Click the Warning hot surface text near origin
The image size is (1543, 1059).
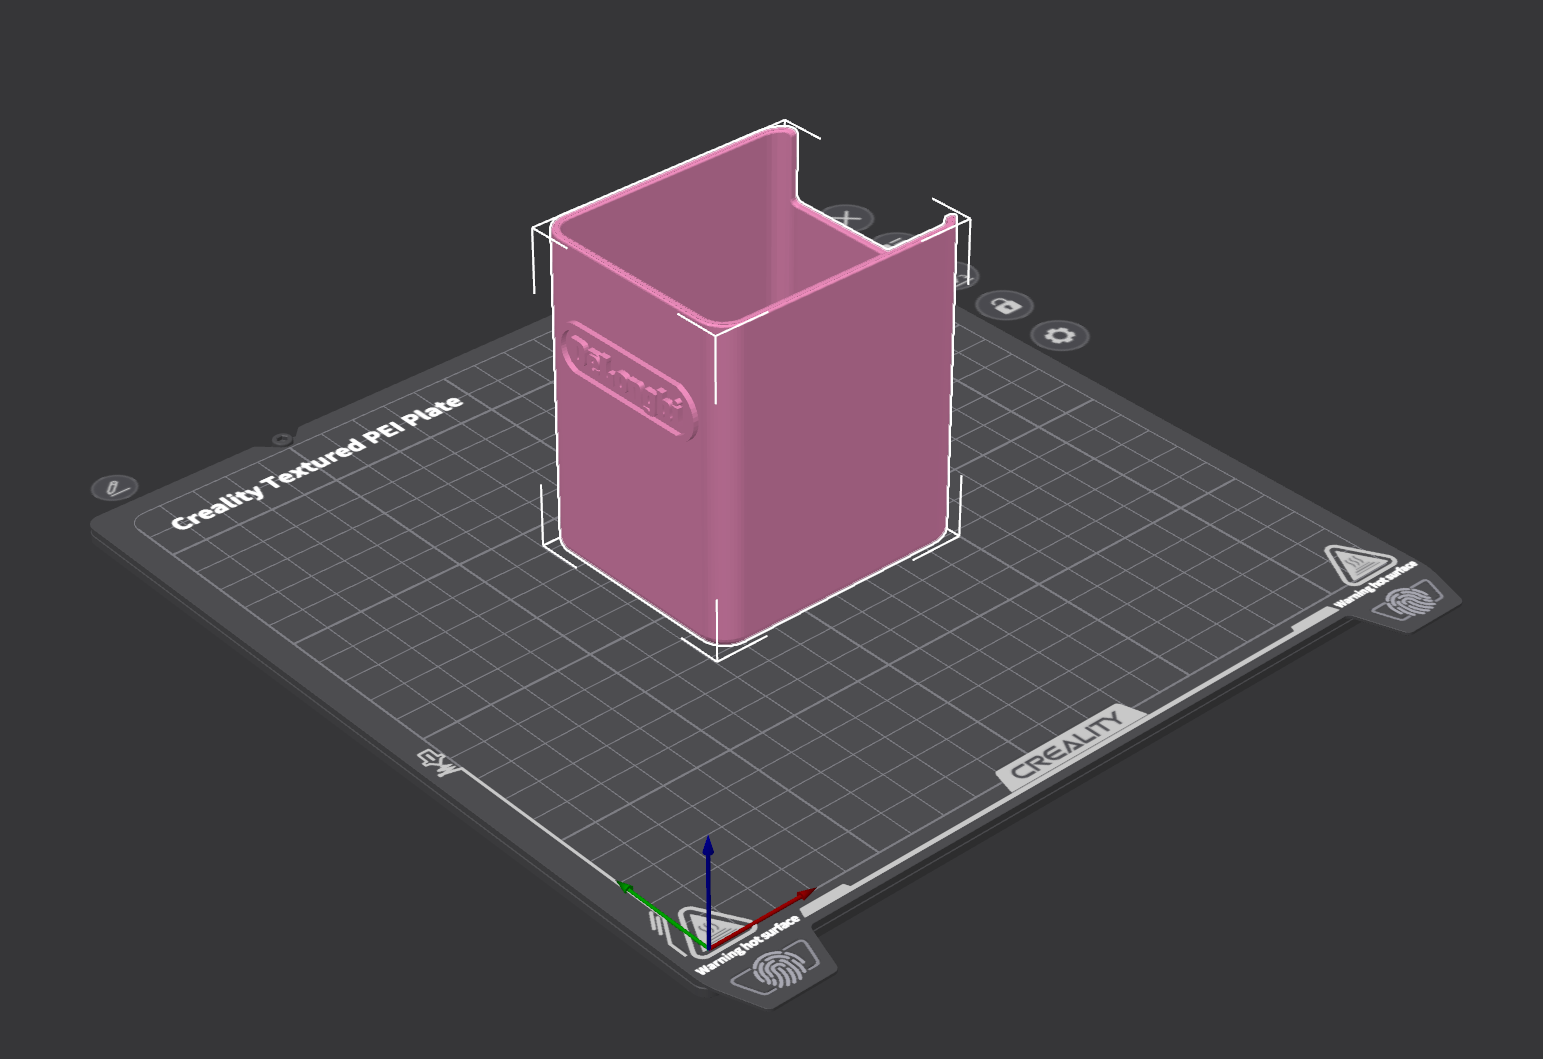point(748,945)
